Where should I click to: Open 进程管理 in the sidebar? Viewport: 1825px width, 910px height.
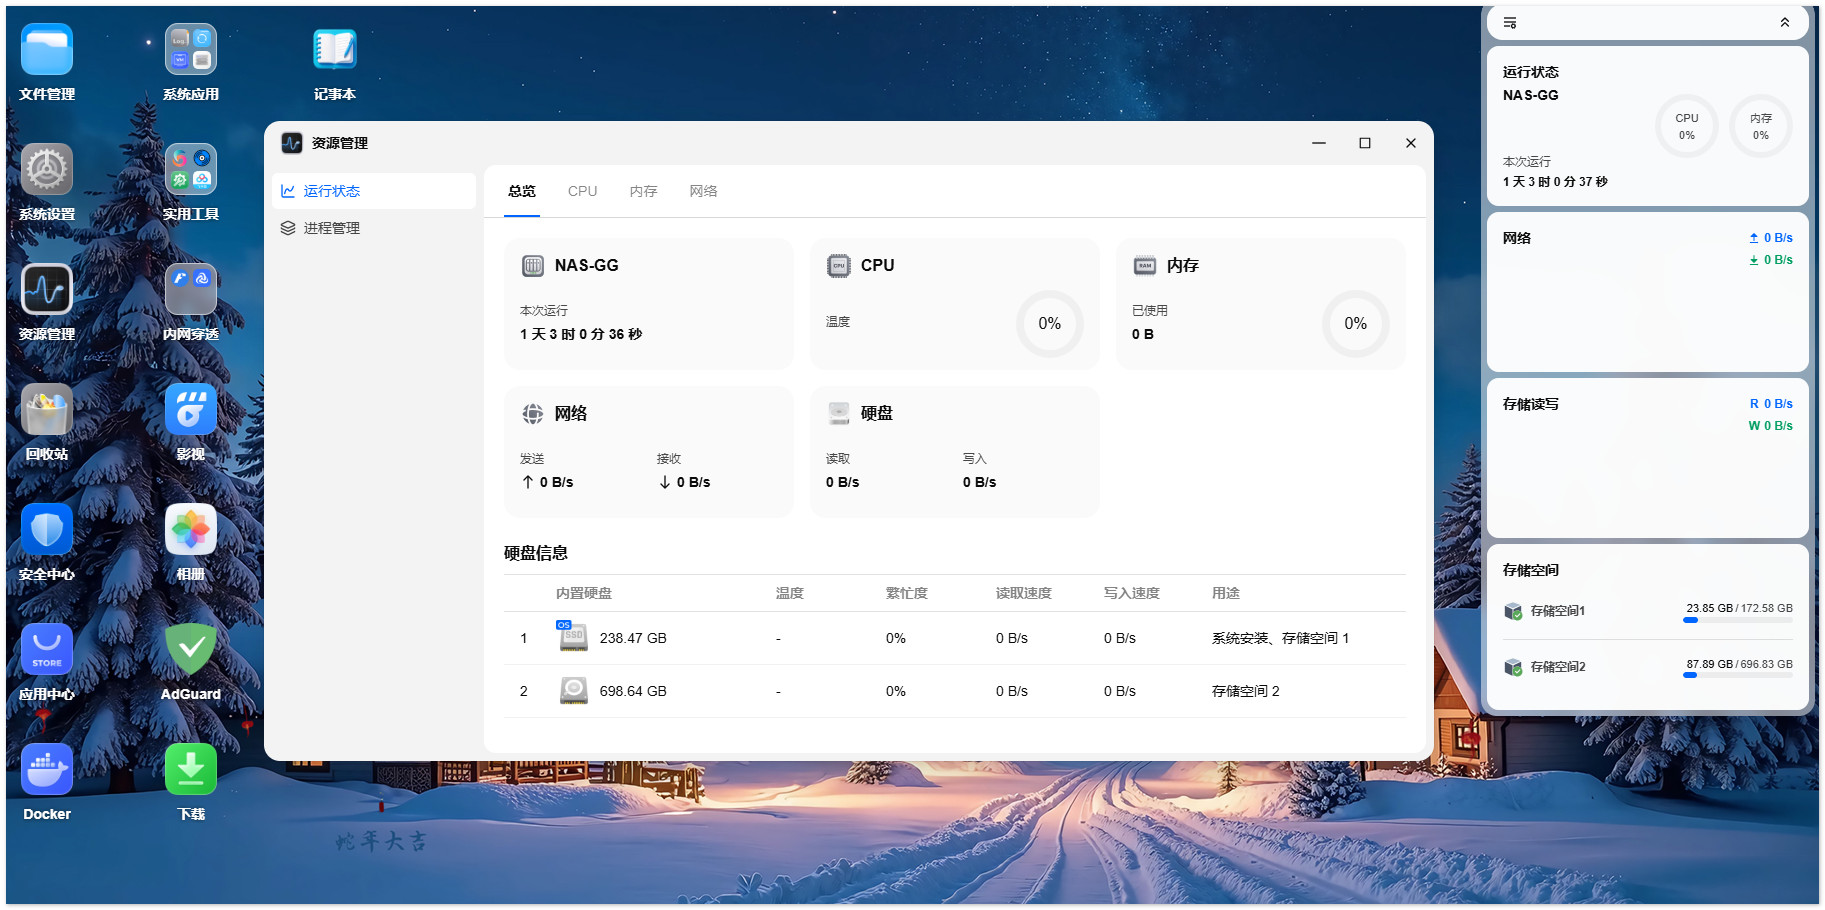tap(374, 228)
